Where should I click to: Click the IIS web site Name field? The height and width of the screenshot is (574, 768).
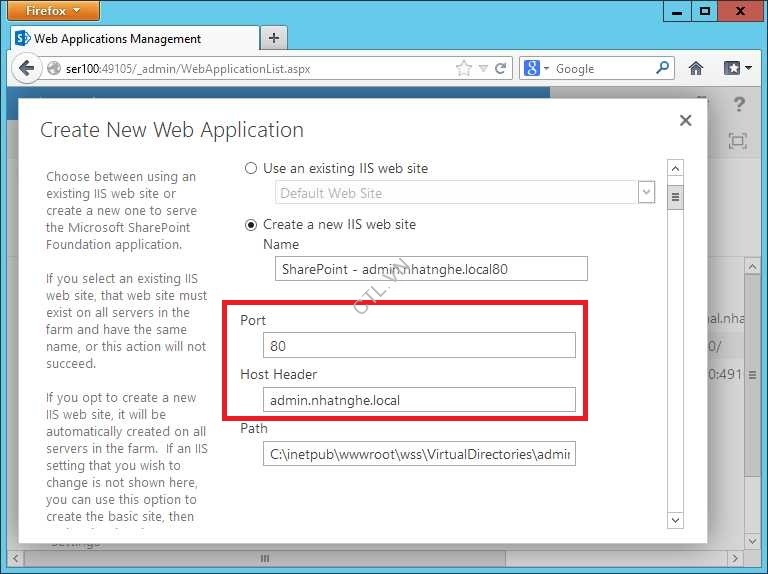(431, 269)
